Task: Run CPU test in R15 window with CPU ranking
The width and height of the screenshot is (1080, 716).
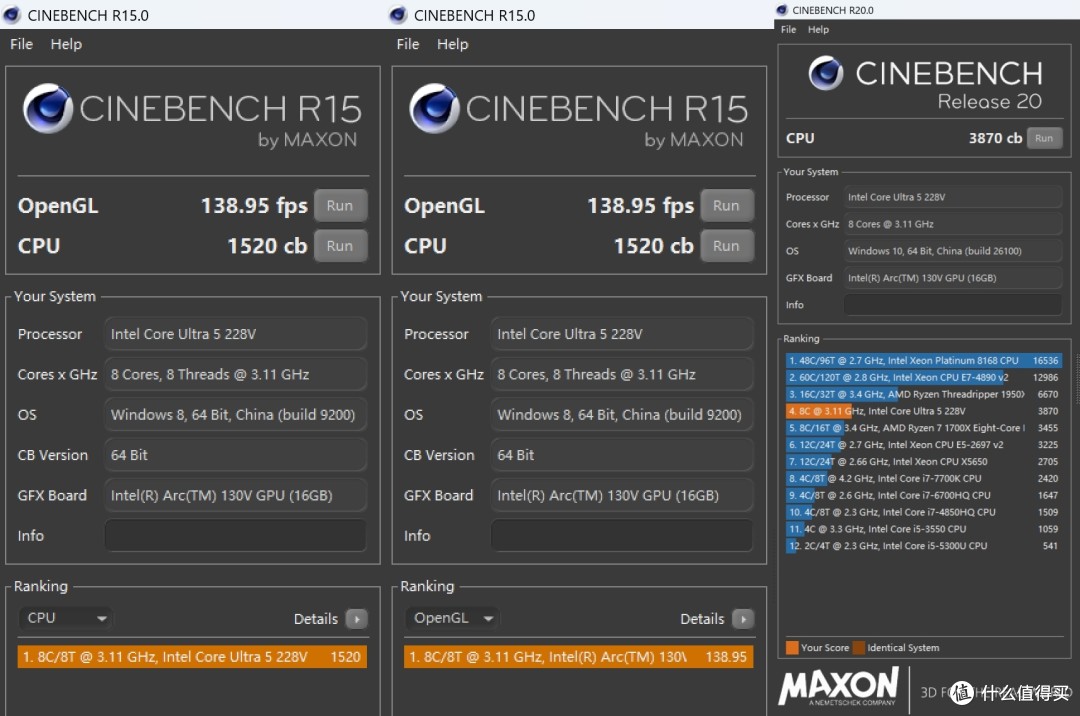Action: 340,246
